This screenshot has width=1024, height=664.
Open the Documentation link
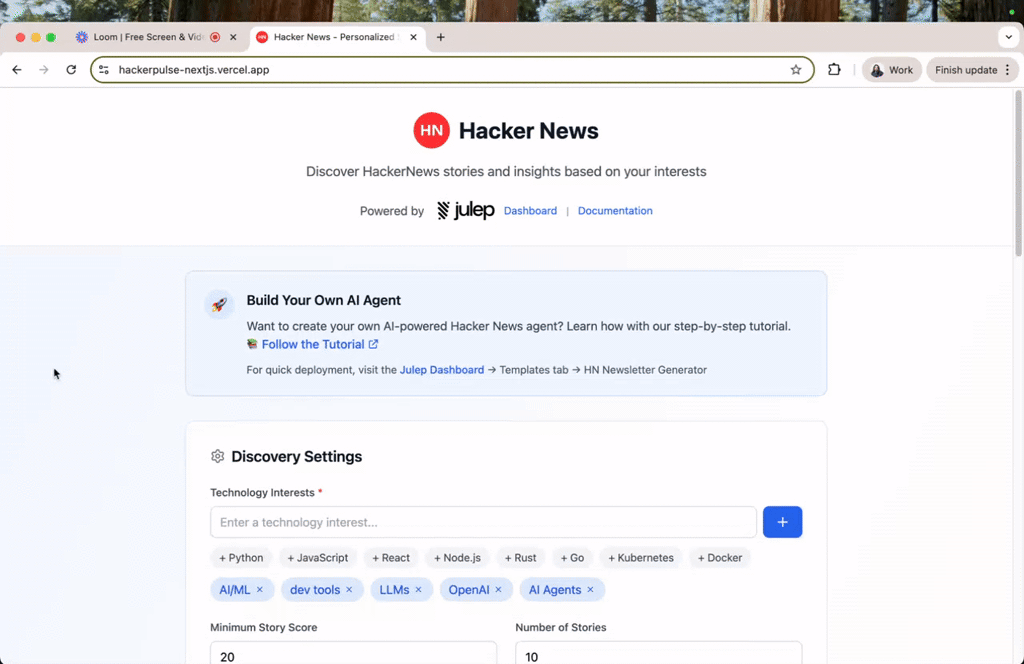(615, 211)
